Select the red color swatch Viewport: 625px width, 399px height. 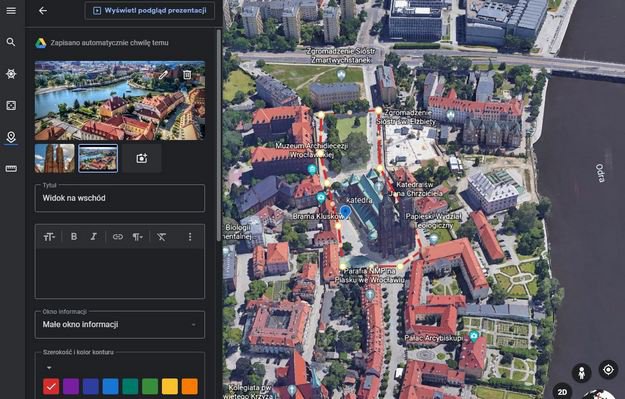point(51,386)
